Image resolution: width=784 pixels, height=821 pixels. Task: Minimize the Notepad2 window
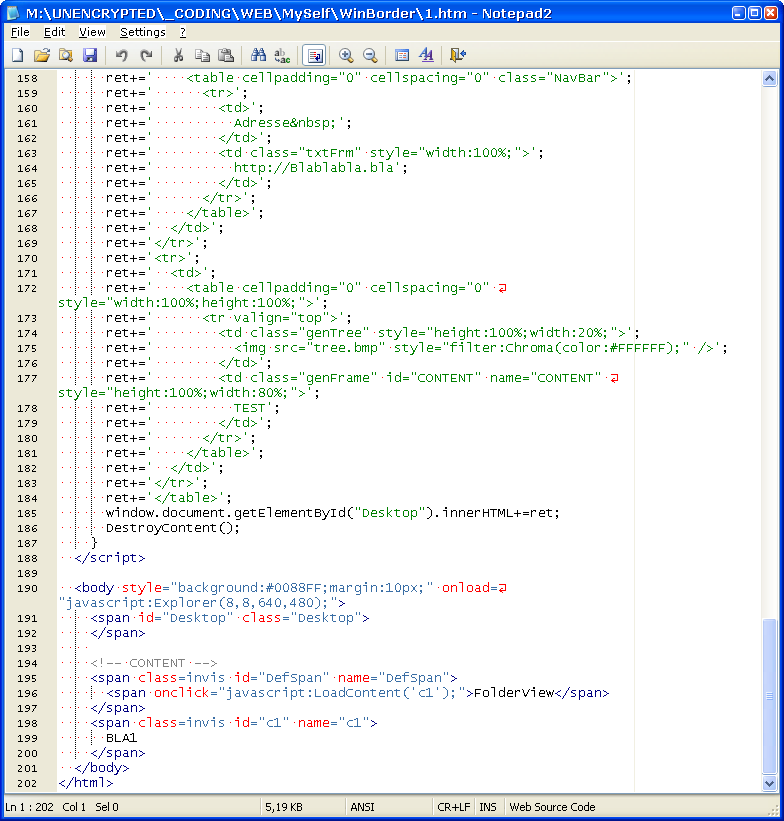coord(739,13)
